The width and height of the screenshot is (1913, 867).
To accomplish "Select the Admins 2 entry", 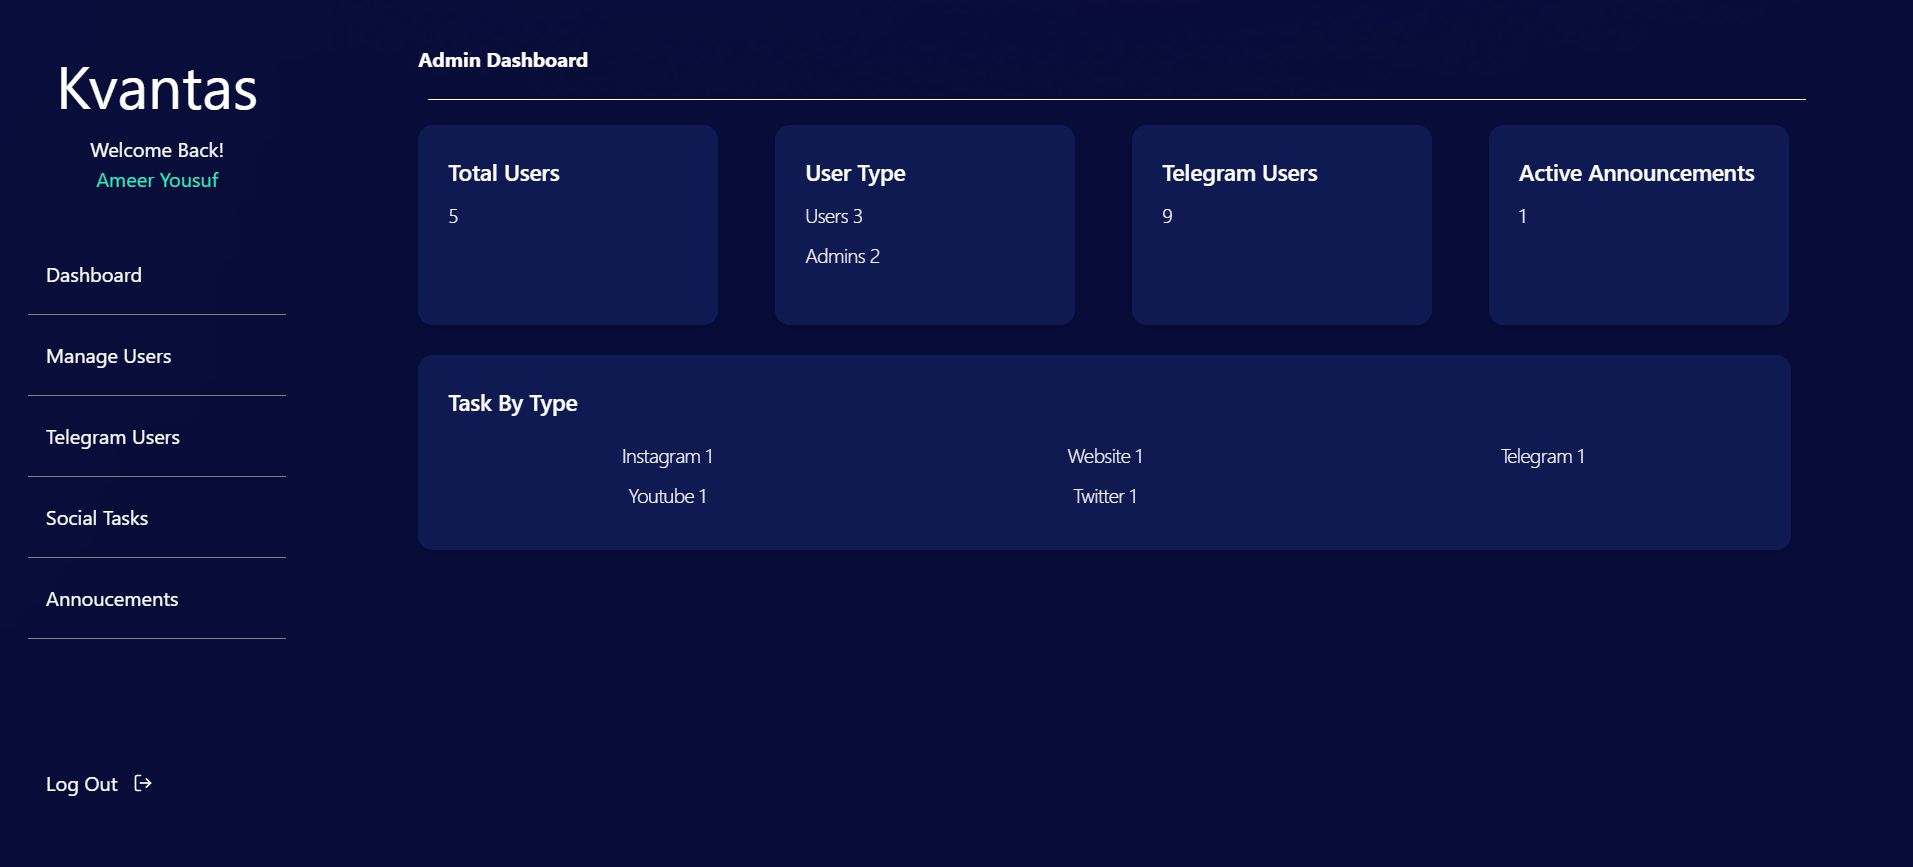I will coord(842,256).
